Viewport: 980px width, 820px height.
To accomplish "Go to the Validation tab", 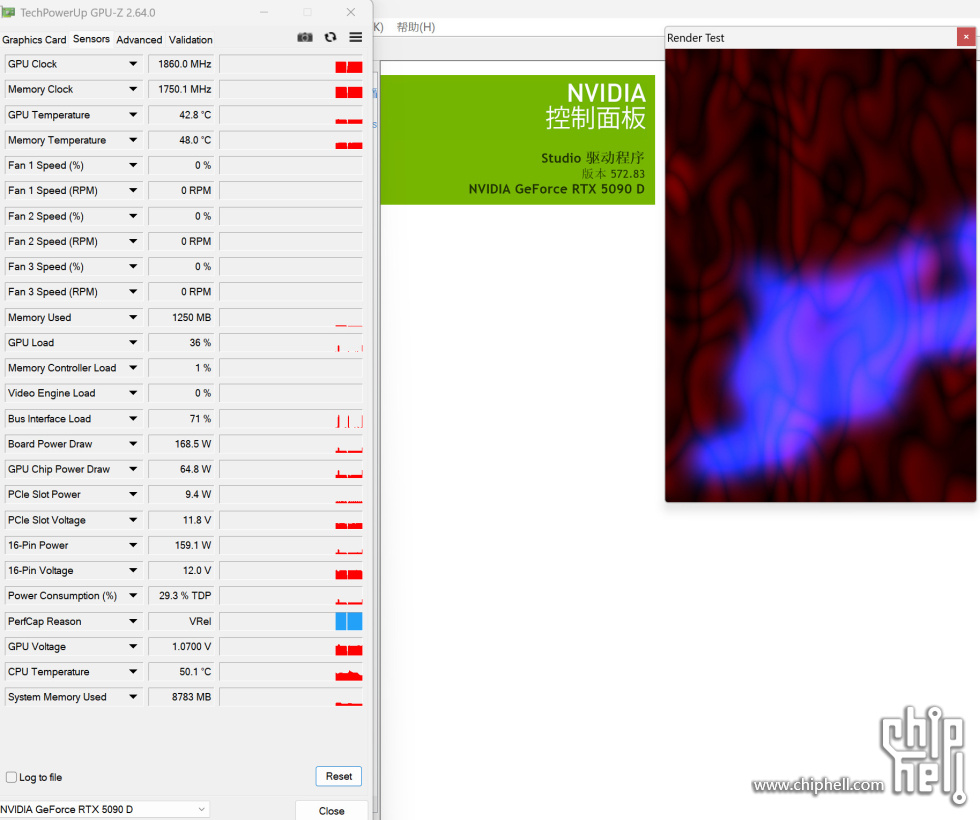I will pos(191,39).
